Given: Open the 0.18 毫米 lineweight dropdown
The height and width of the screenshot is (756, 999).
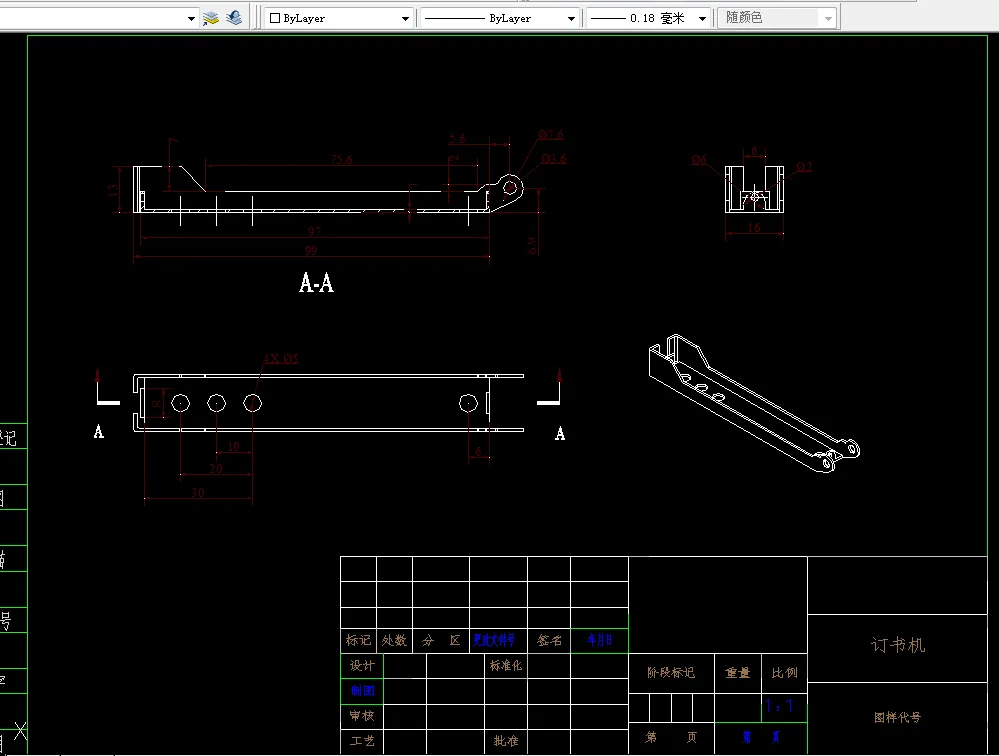Looking at the screenshot, I should (x=702, y=18).
